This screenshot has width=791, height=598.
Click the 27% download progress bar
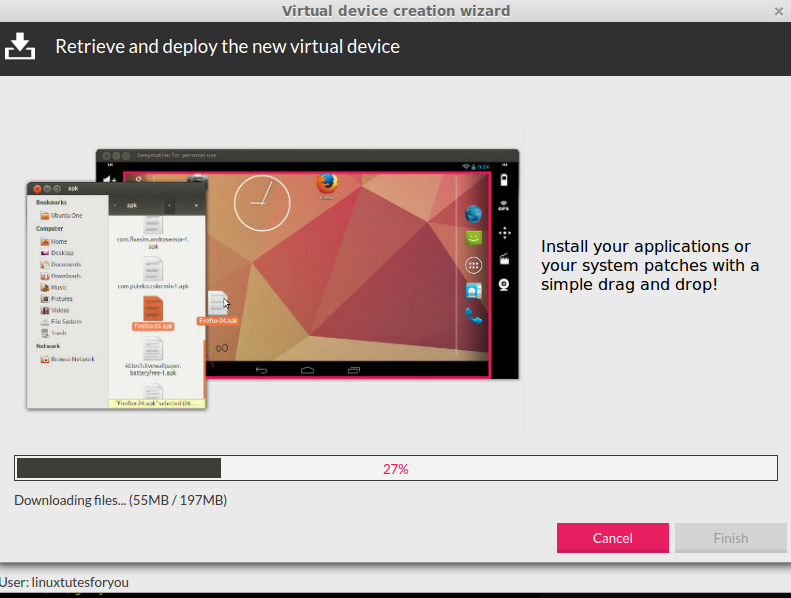[x=396, y=468]
